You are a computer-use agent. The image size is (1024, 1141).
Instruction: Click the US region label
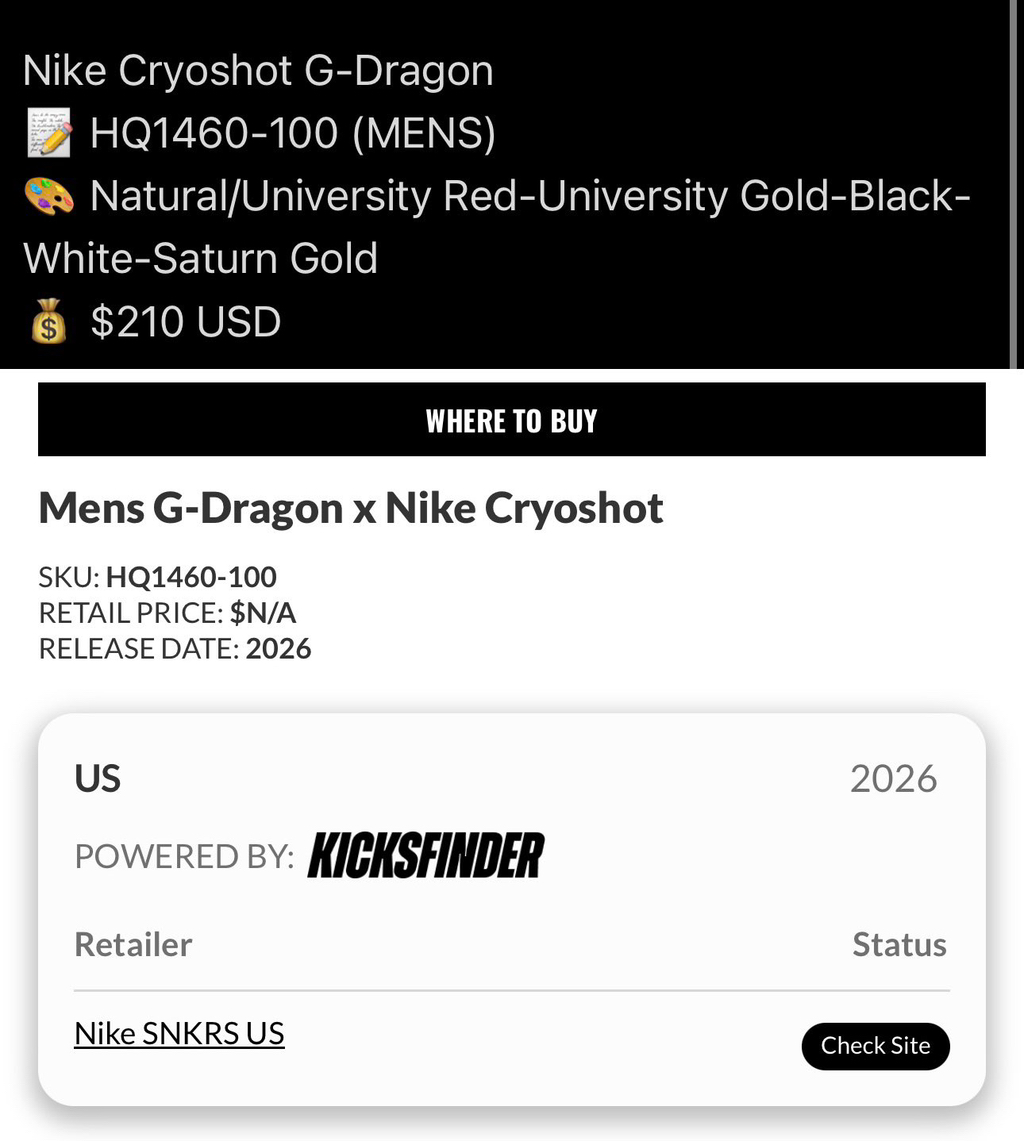[98, 779]
